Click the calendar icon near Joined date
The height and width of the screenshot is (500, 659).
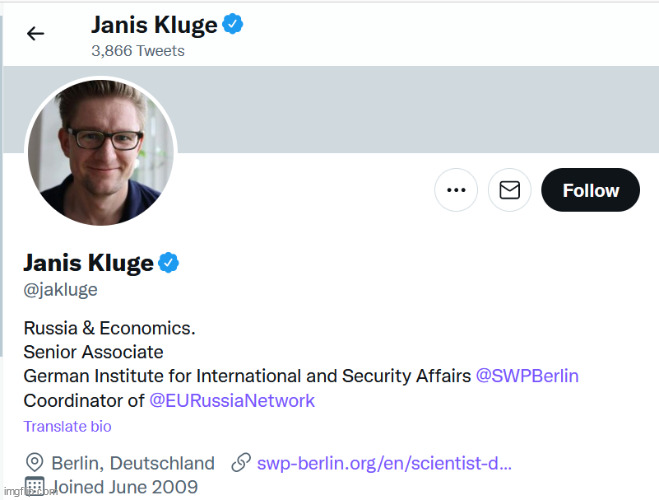tap(35, 487)
